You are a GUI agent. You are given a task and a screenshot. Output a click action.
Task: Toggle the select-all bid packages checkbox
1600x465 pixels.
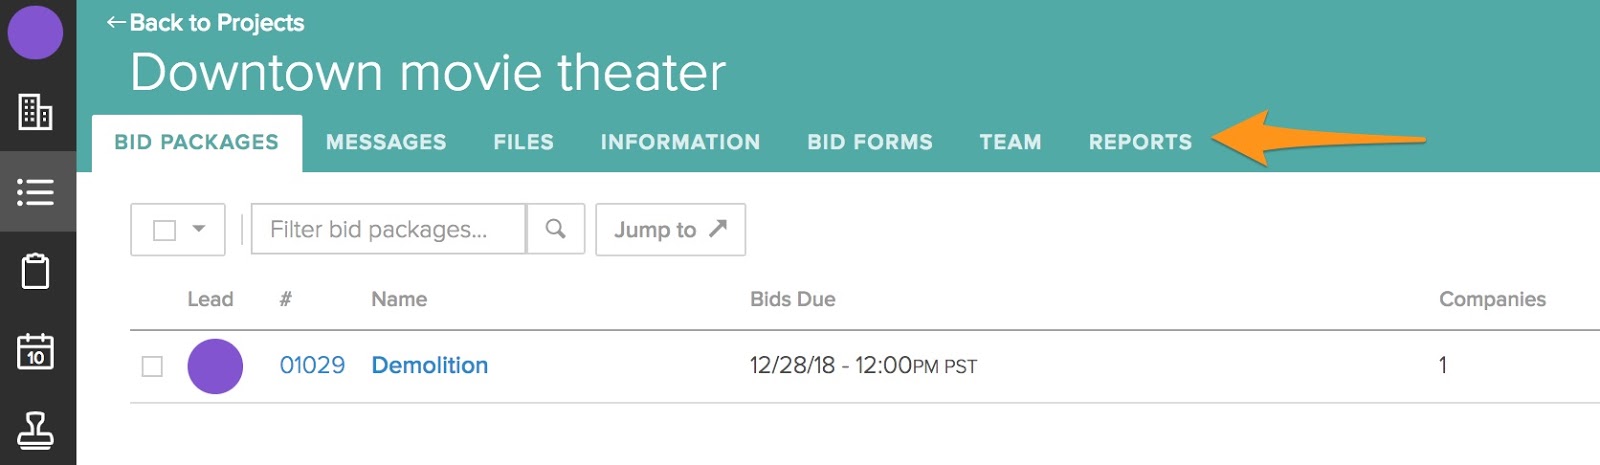click(165, 230)
